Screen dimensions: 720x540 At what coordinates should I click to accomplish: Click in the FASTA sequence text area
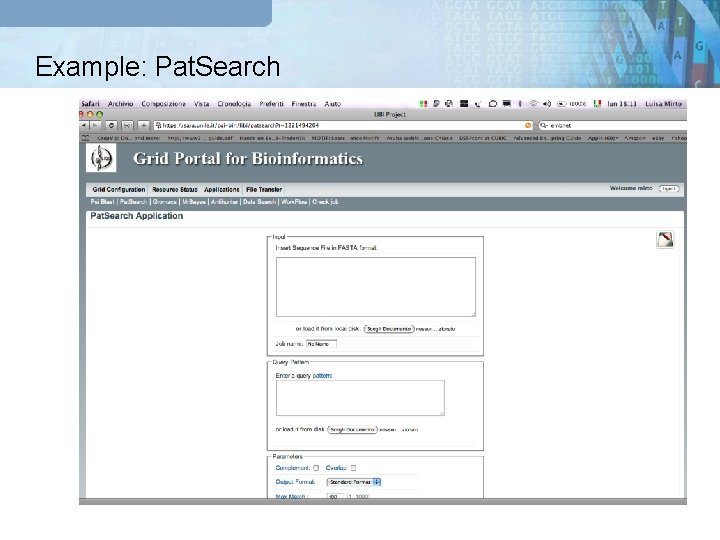click(x=376, y=287)
